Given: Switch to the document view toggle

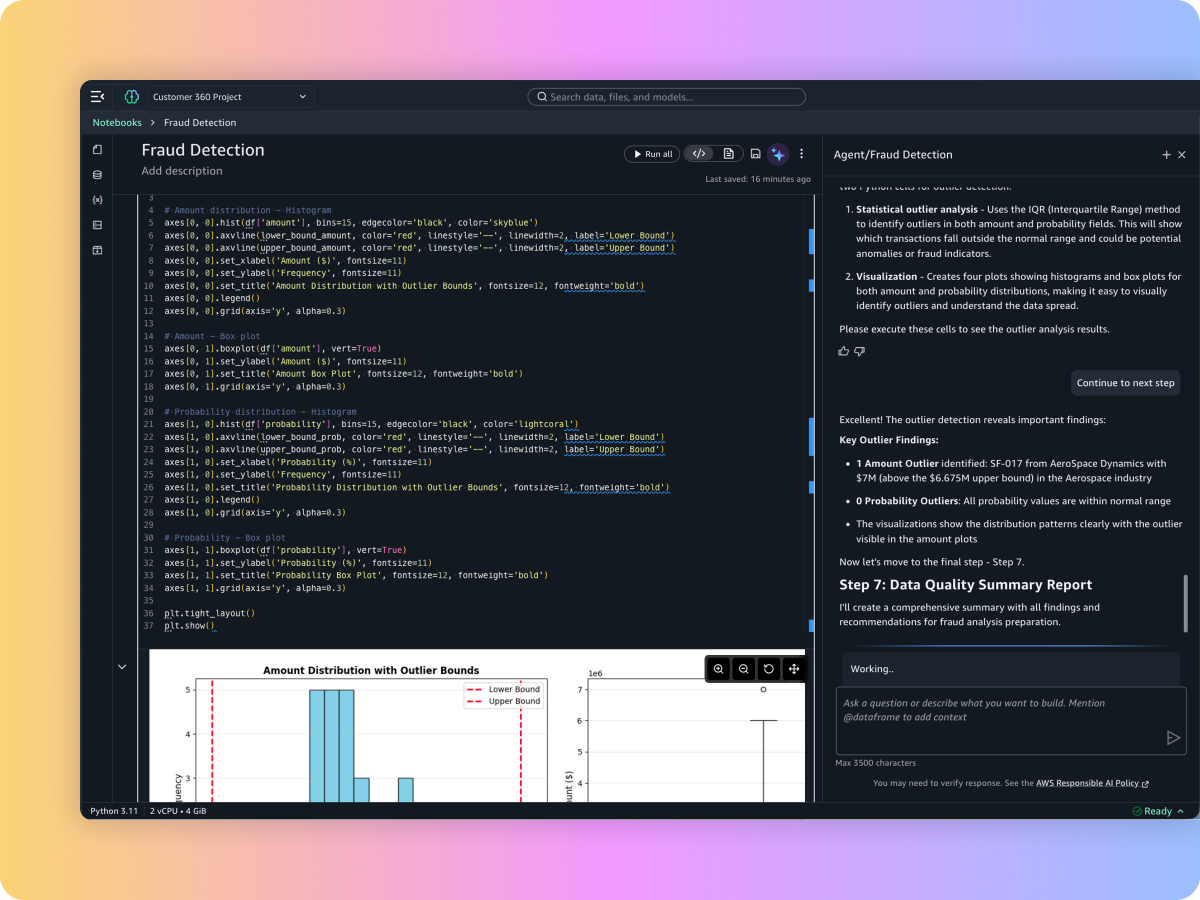Looking at the screenshot, I should click(x=728, y=154).
